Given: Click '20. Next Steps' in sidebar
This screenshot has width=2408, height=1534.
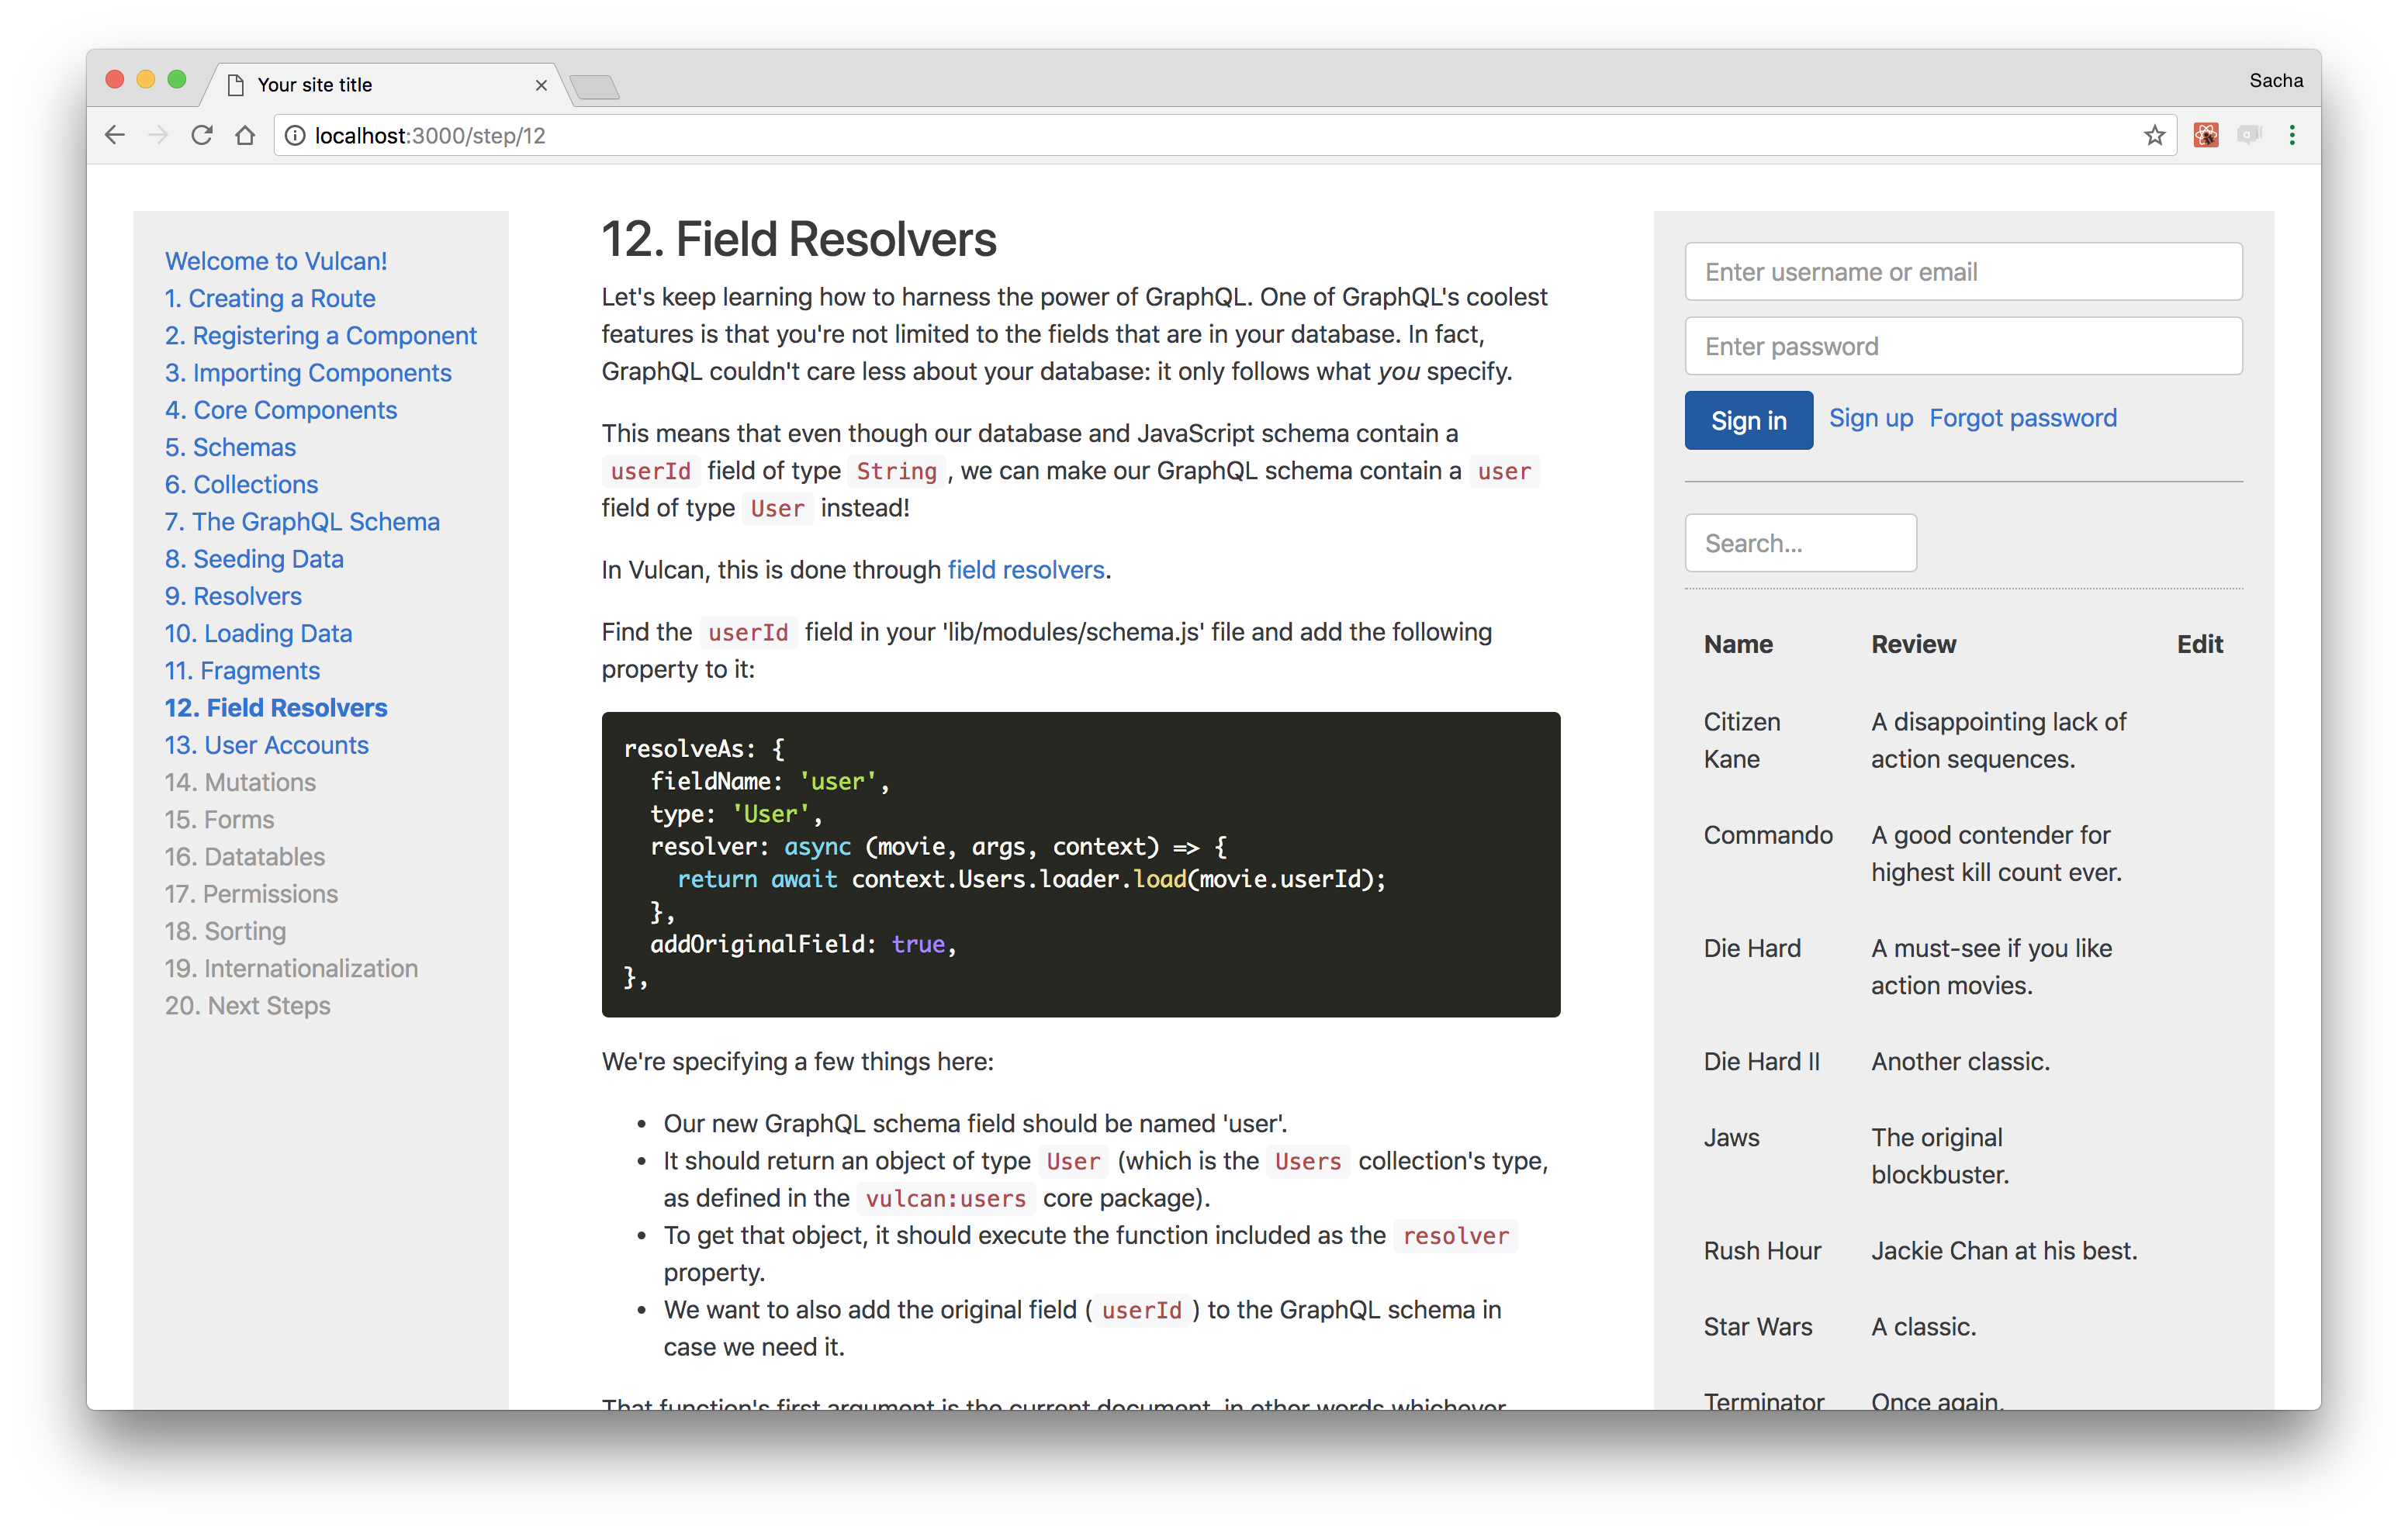Looking at the screenshot, I should point(247,1005).
